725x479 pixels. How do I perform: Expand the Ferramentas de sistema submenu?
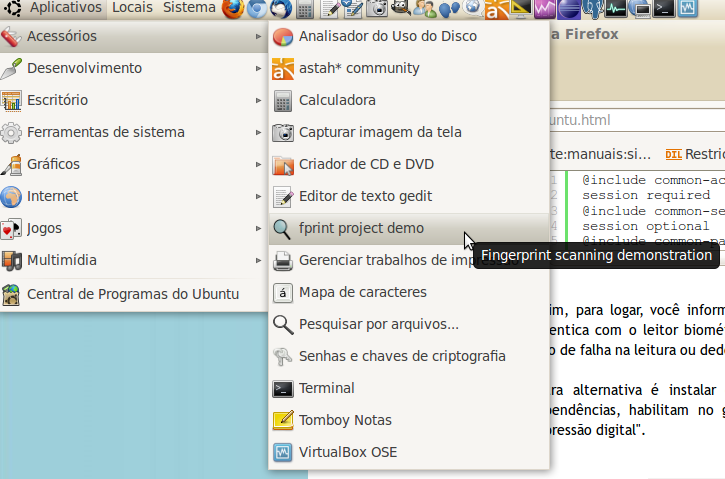click(x=105, y=132)
